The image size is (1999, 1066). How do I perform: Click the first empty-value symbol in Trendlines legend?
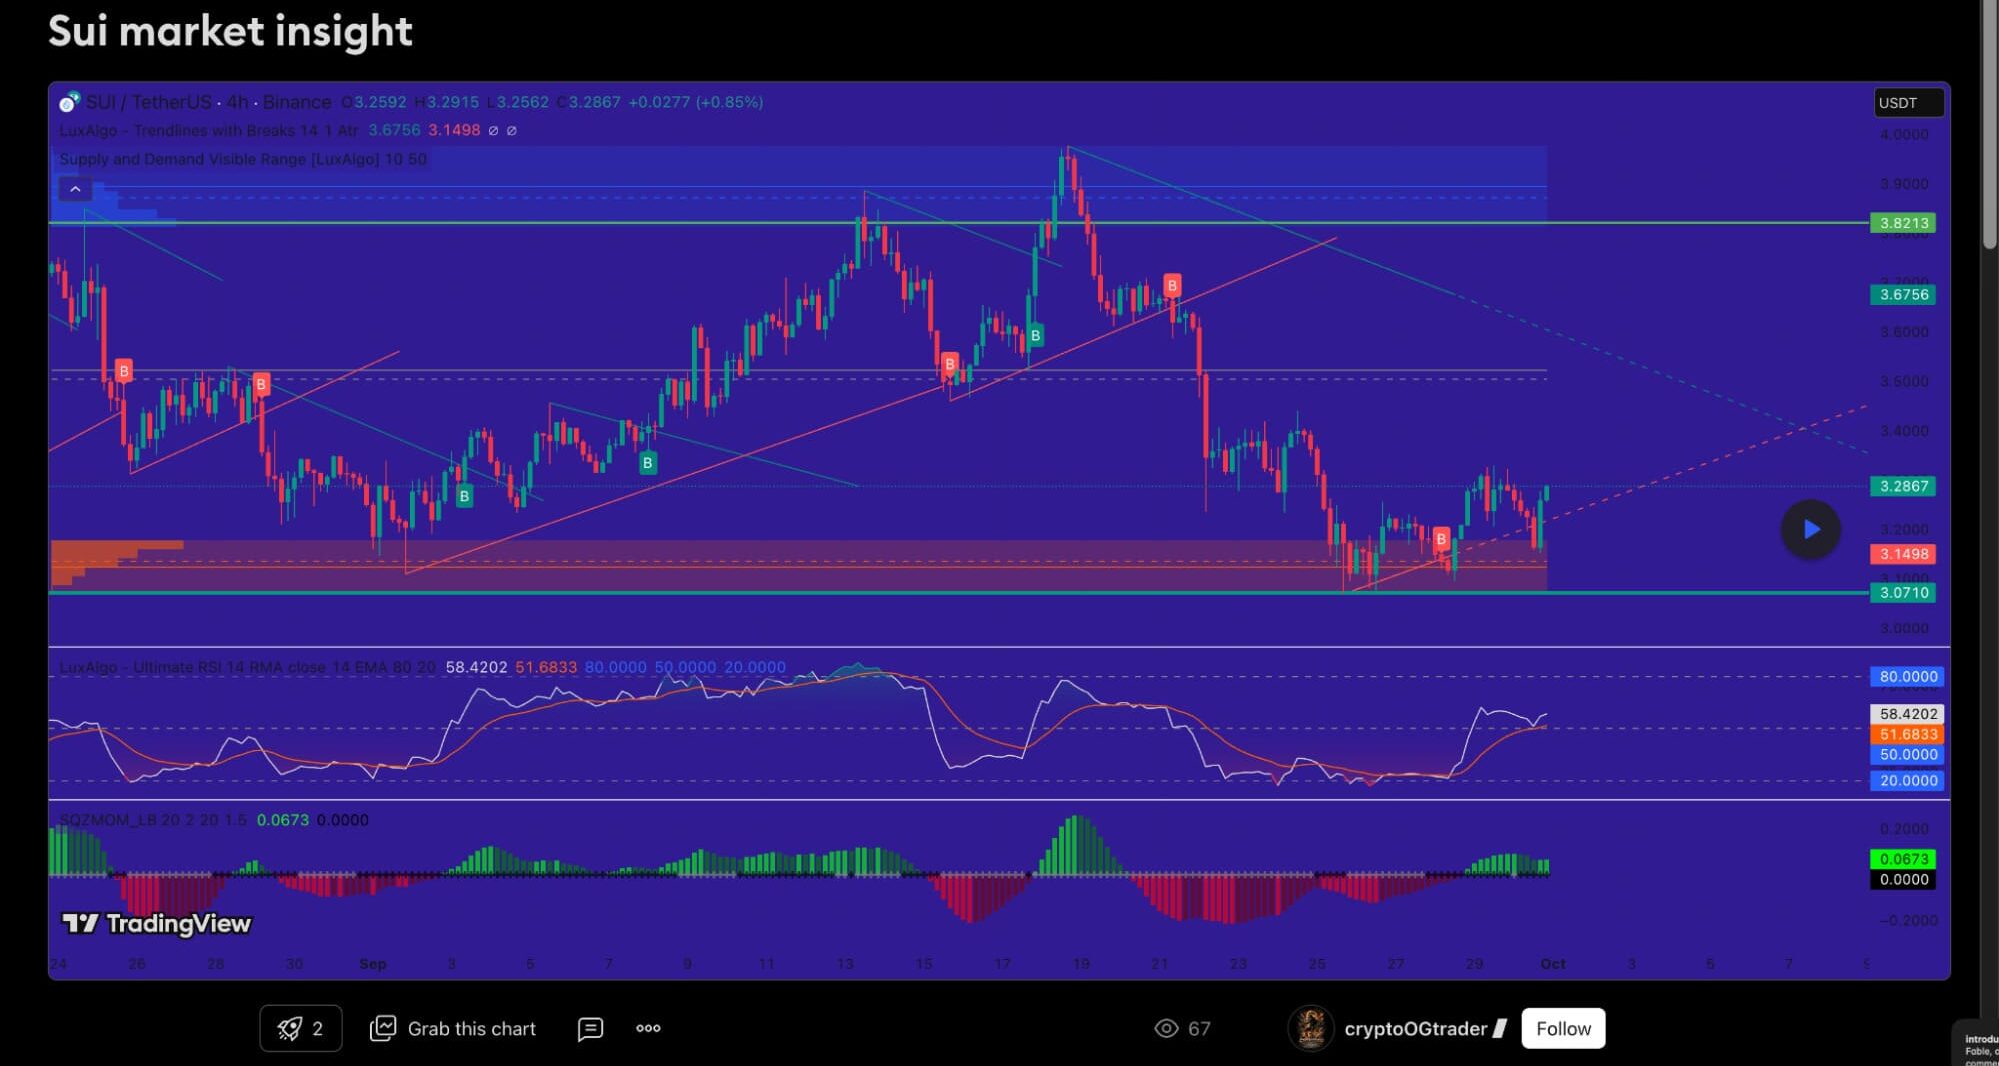click(x=493, y=131)
